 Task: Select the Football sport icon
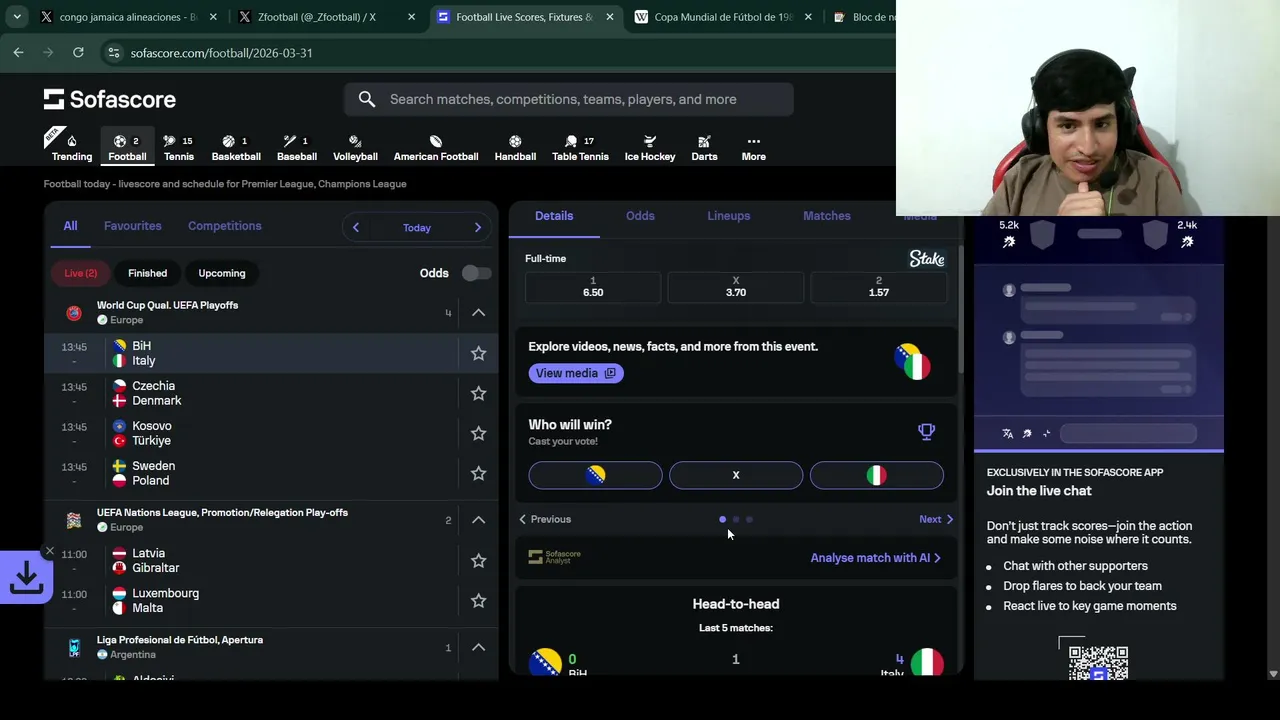point(127,148)
